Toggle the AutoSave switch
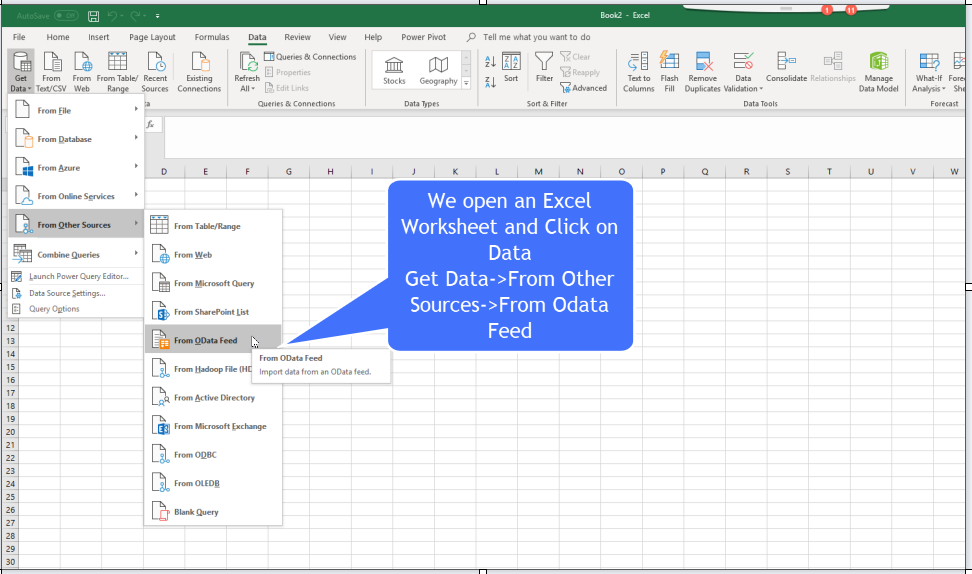 pyautogui.click(x=66, y=16)
